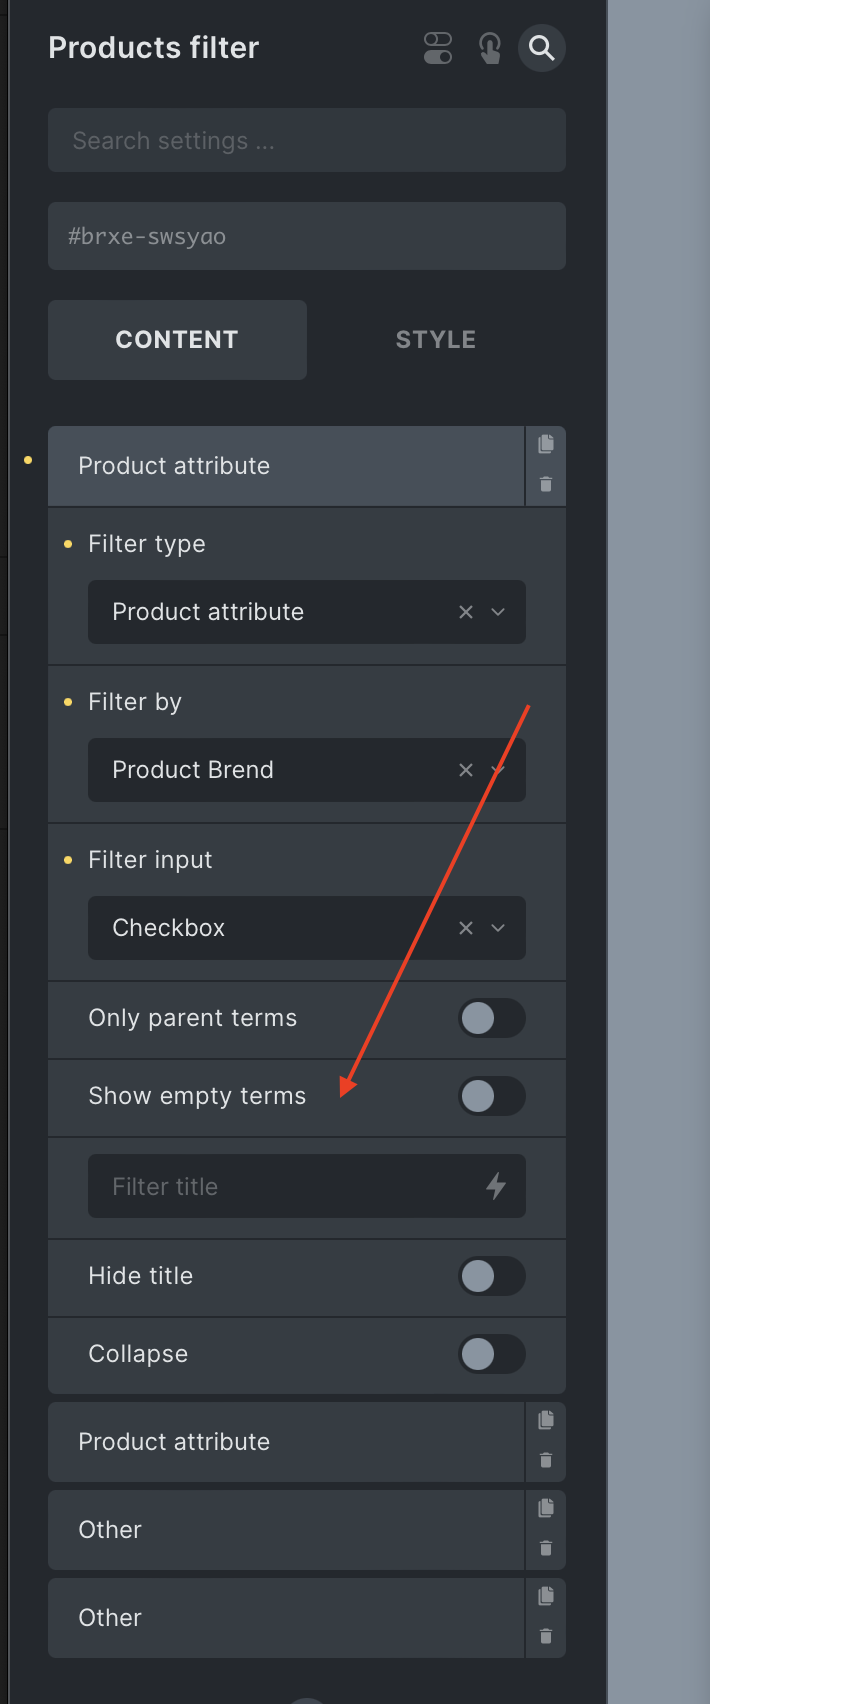868x1704 pixels.
Task: Enable the Only parent terms toggle
Action: coord(492,1018)
